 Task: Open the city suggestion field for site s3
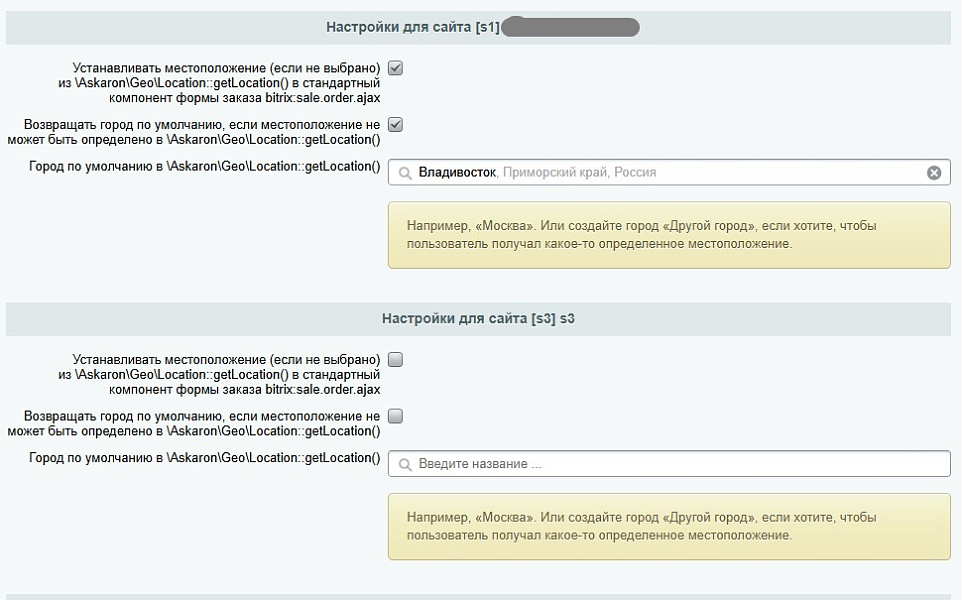[600, 463]
